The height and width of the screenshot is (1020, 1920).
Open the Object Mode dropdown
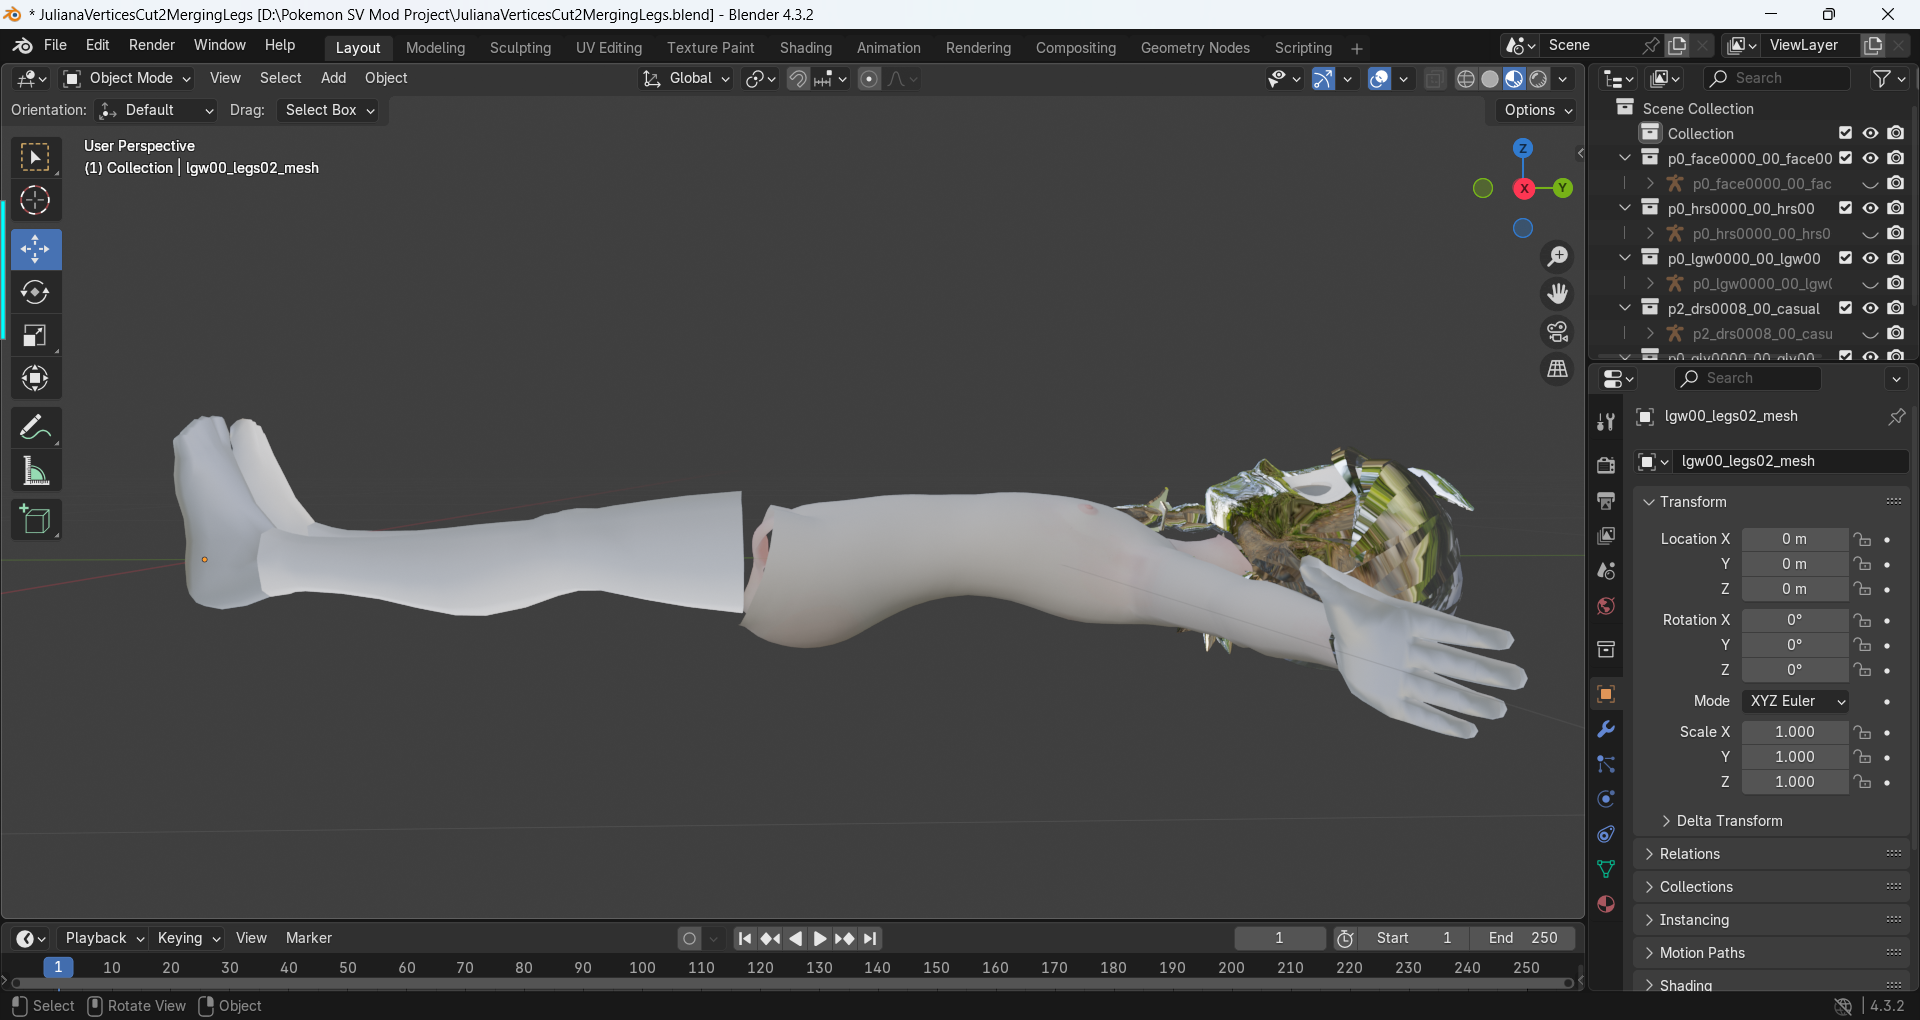[126, 78]
